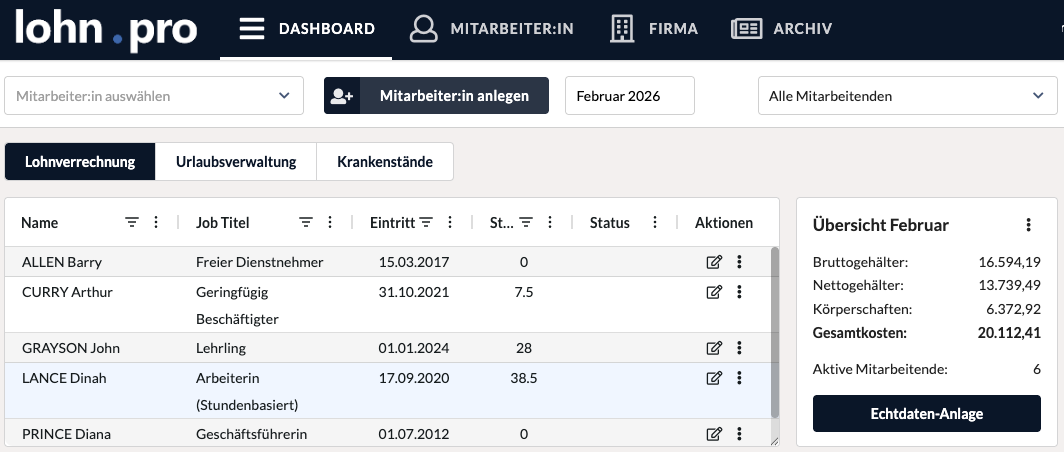Go to the Archiv section
This screenshot has width=1064, height=452.
tap(781, 28)
